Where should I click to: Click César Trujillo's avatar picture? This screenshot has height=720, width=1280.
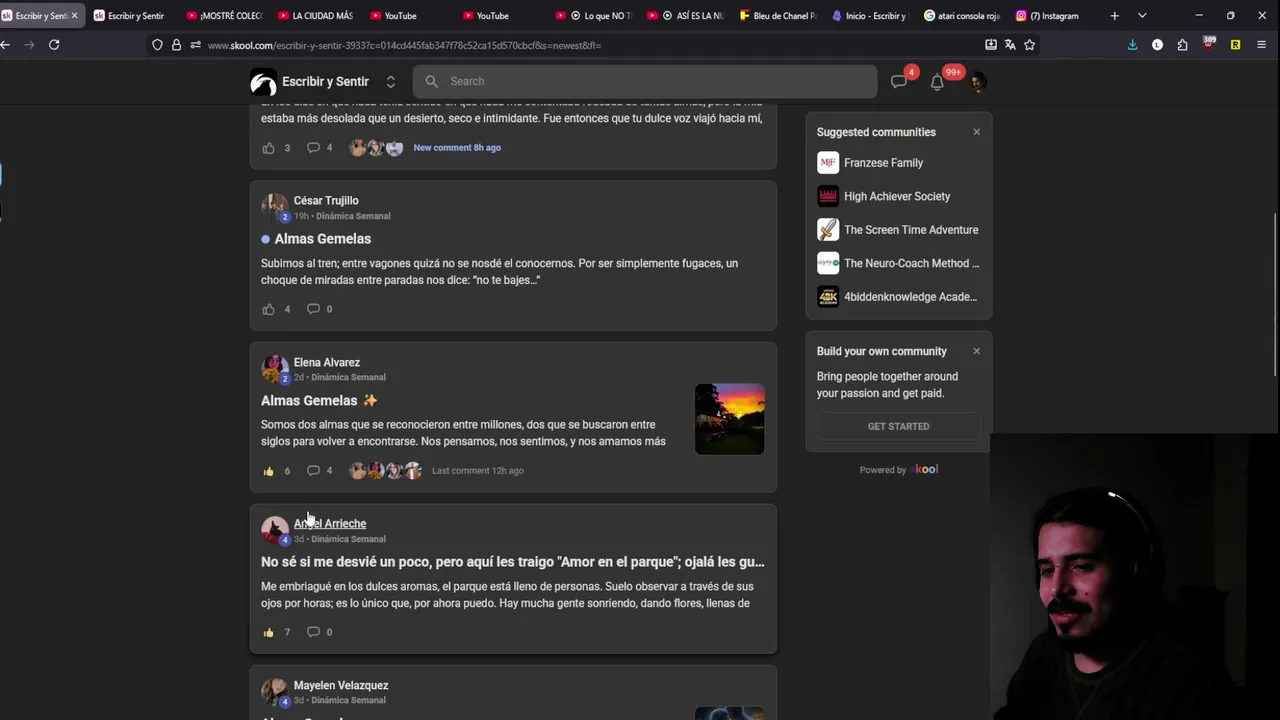pos(274,207)
